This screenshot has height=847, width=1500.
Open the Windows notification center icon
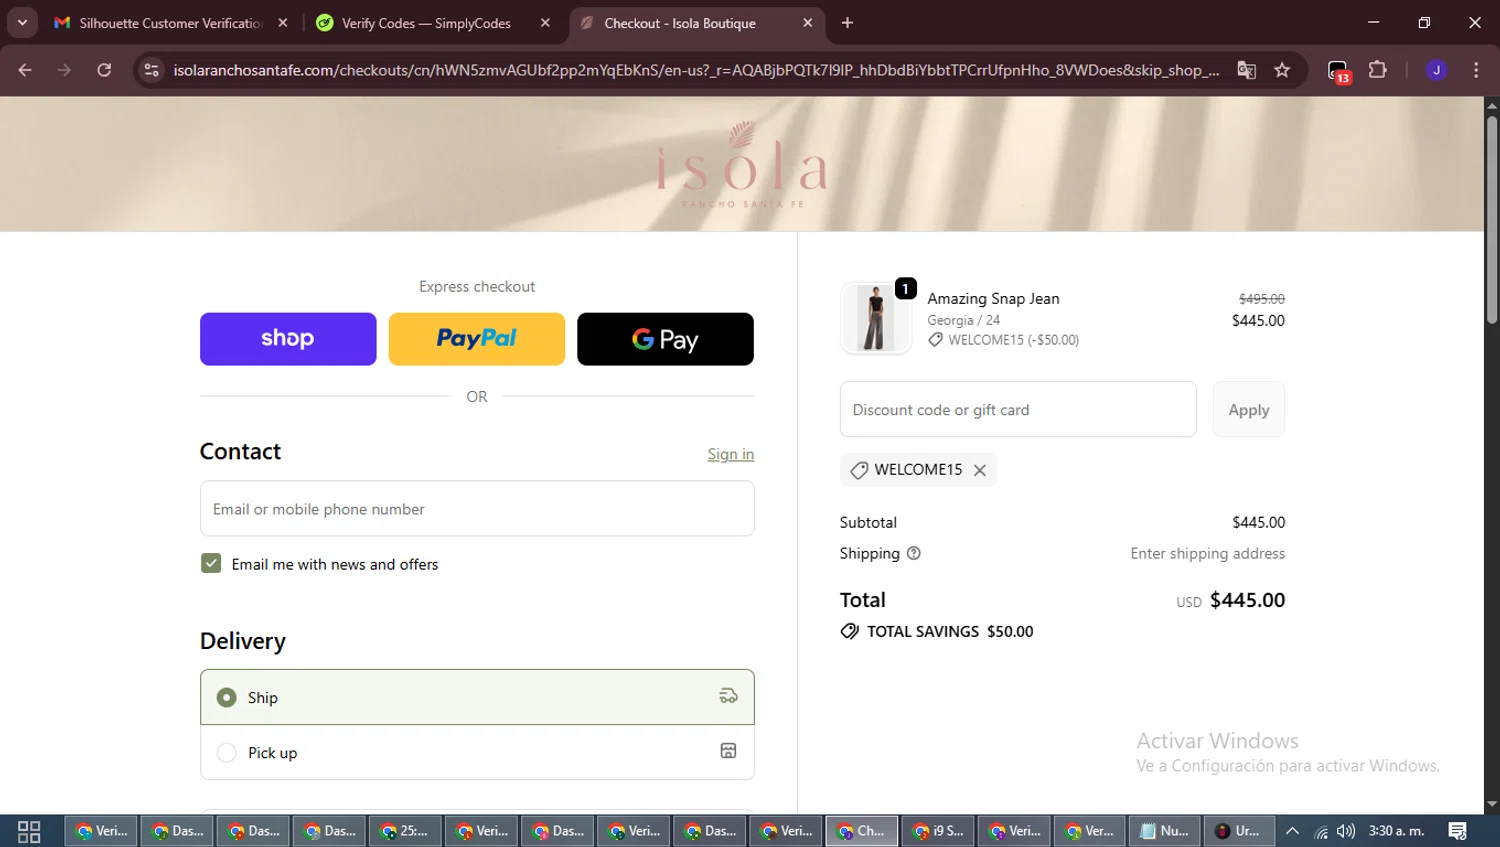coord(1458,831)
